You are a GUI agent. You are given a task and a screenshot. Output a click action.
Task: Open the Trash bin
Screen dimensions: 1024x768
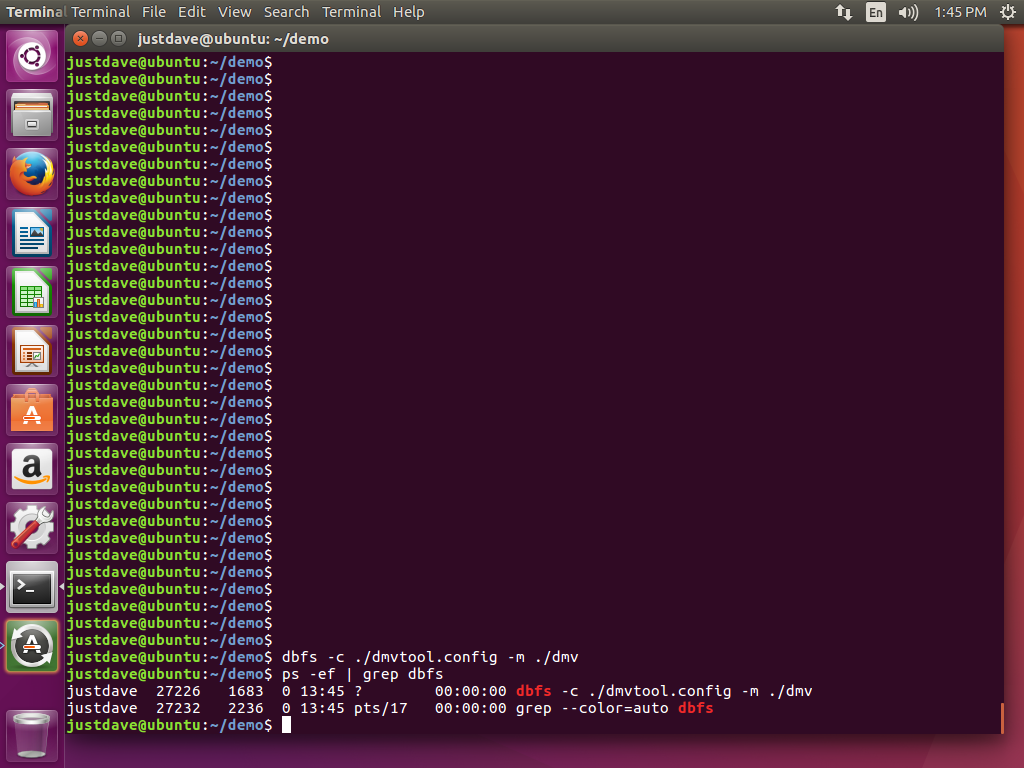click(x=32, y=735)
